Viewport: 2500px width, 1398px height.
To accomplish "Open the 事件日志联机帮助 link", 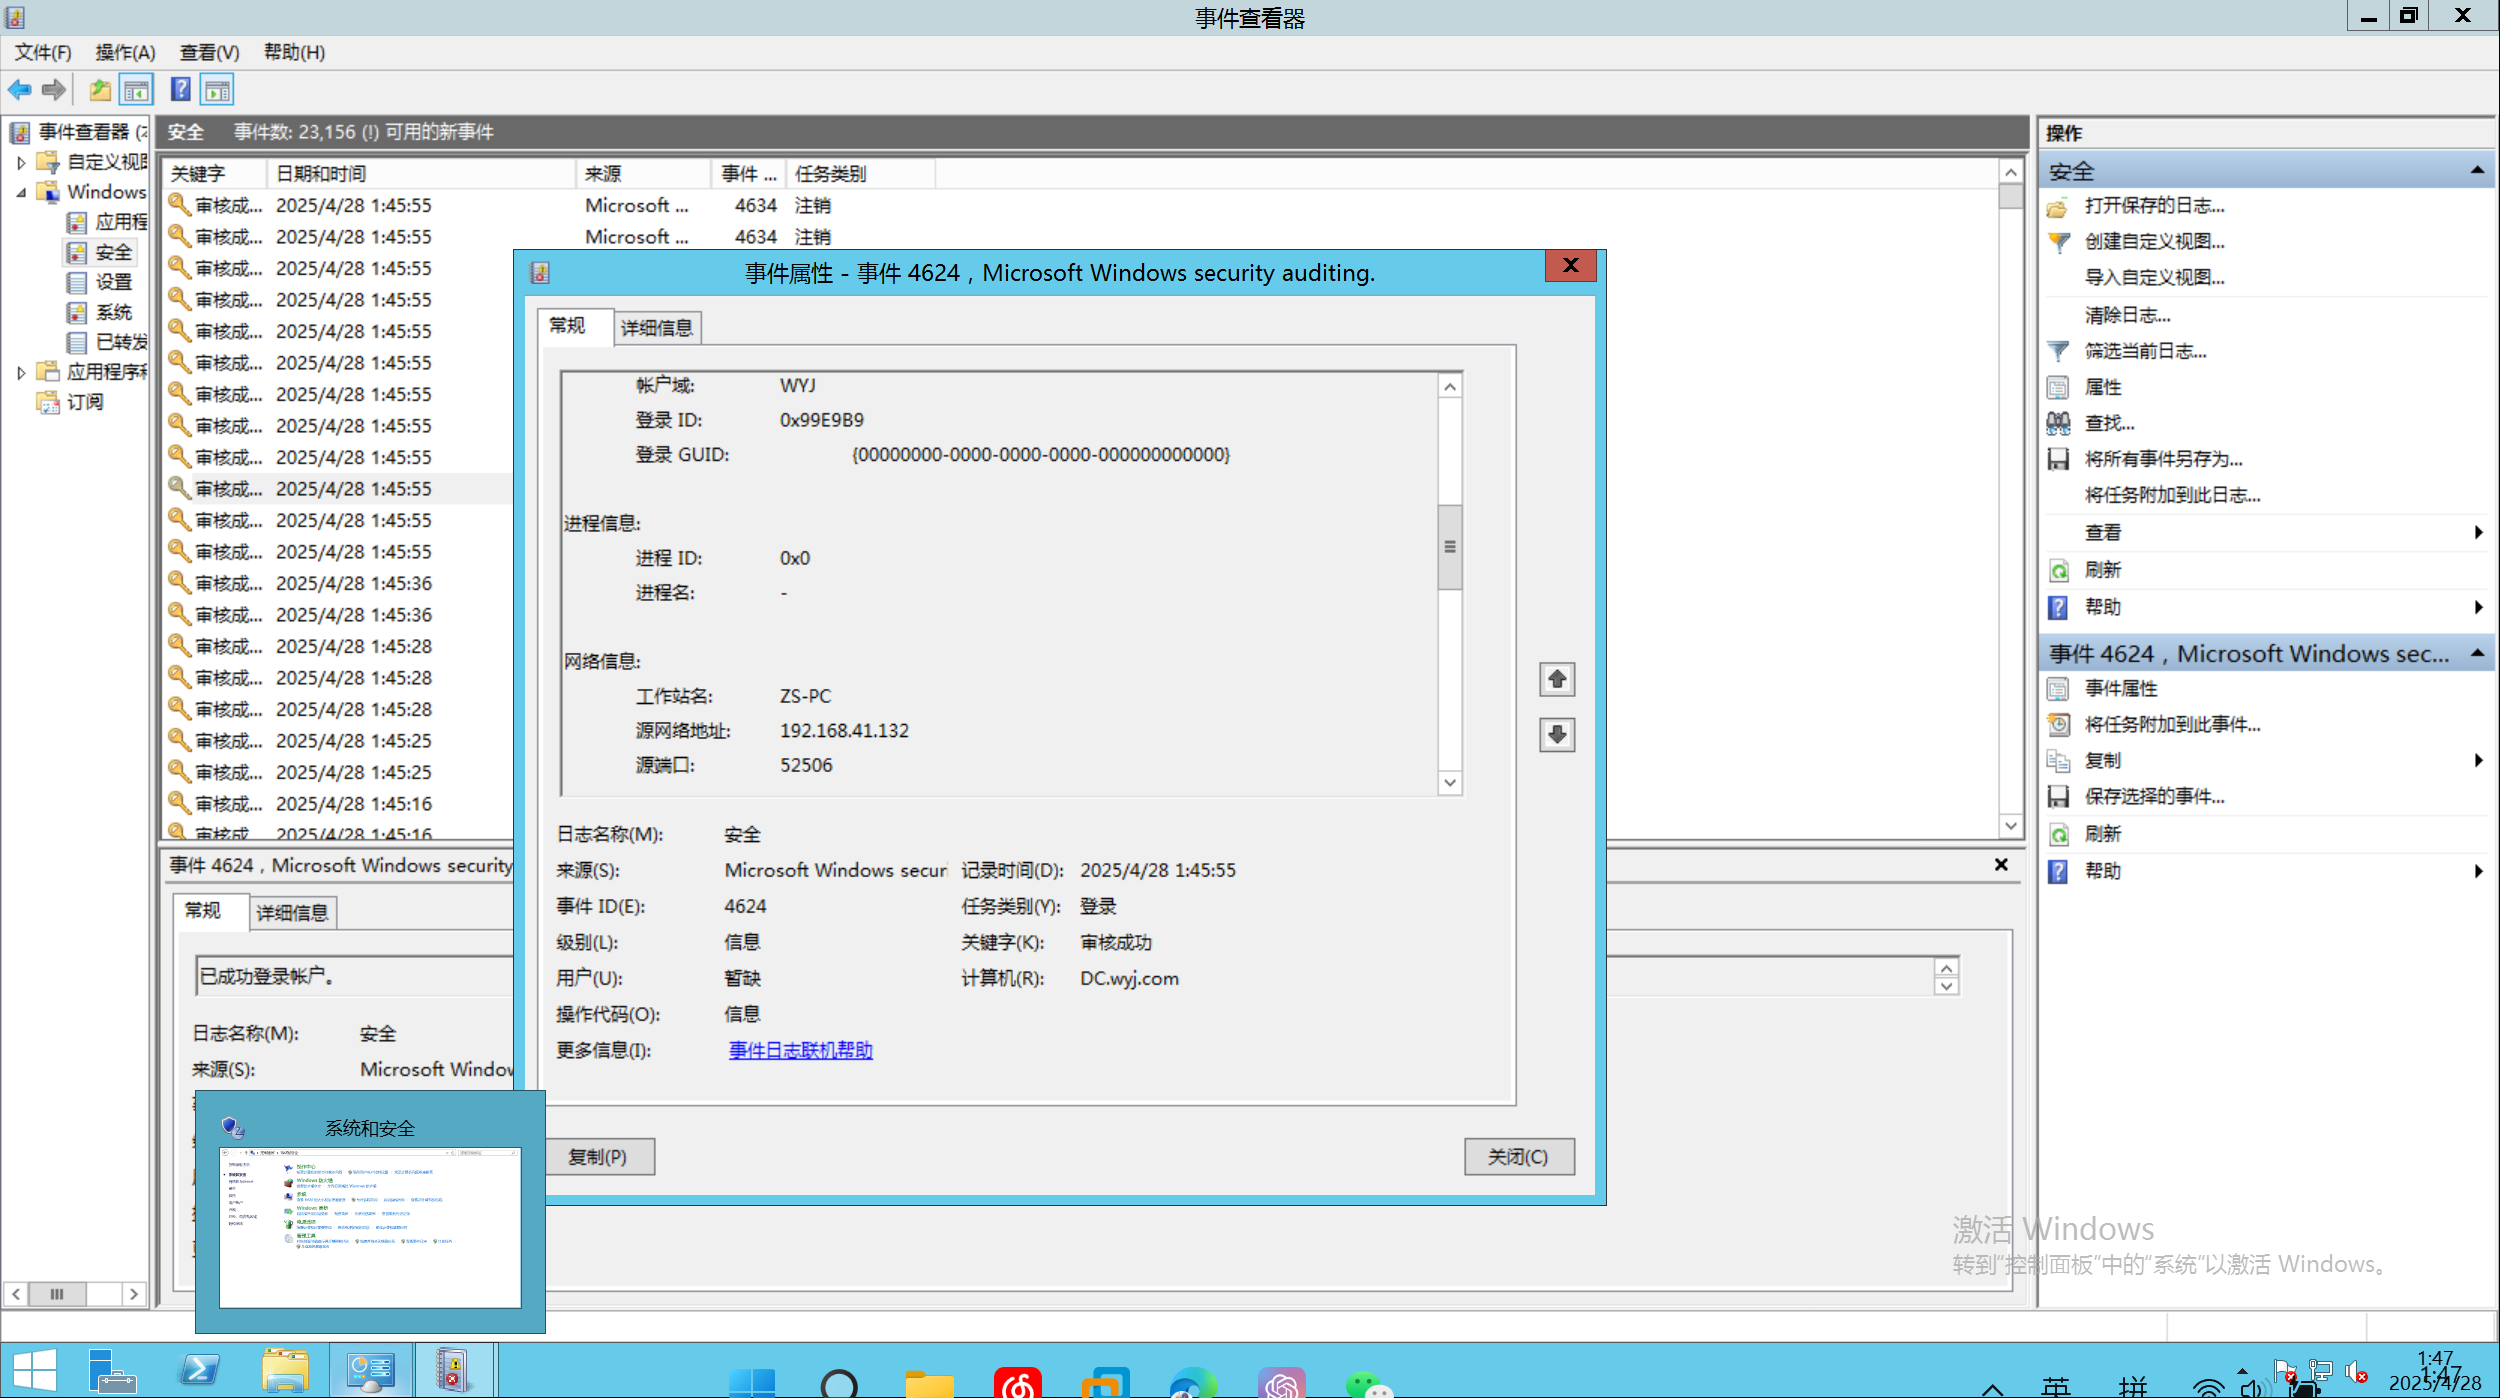I will [x=800, y=1050].
